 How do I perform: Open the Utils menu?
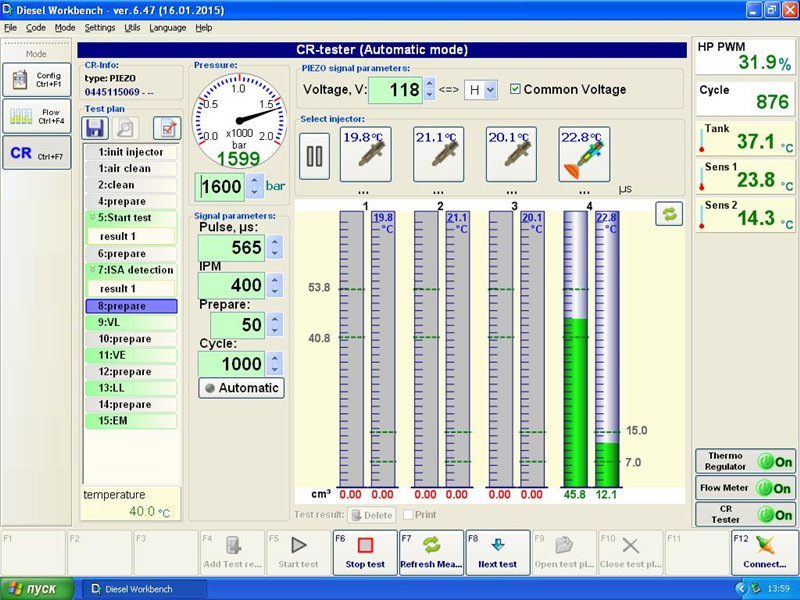132,28
